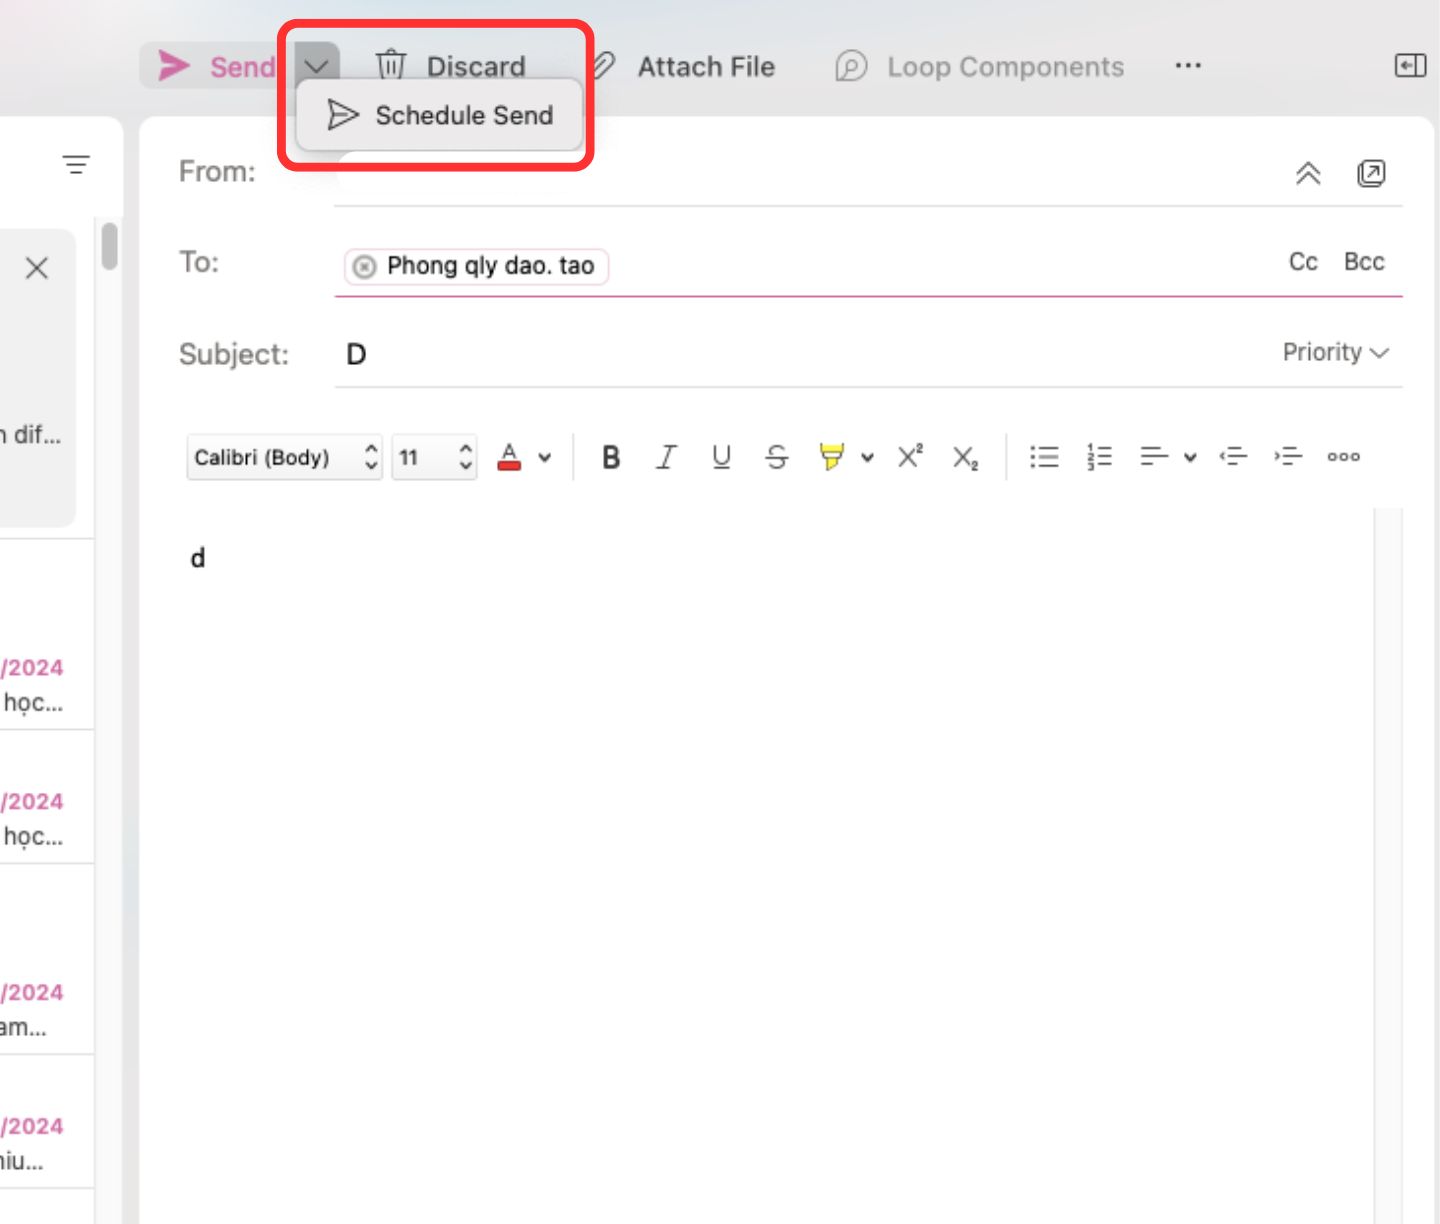
Task: Open the Calibri (Body) font selector
Action: pyautogui.click(x=285, y=457)
